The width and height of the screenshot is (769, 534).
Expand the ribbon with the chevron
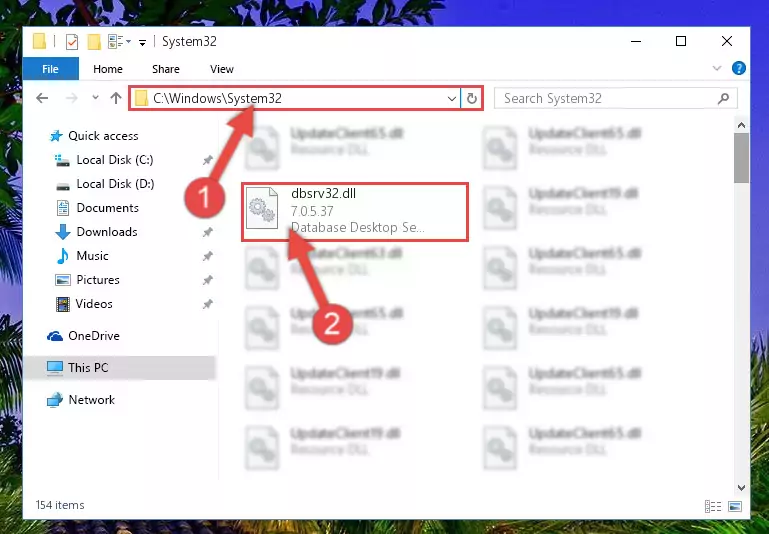[717, 68]
